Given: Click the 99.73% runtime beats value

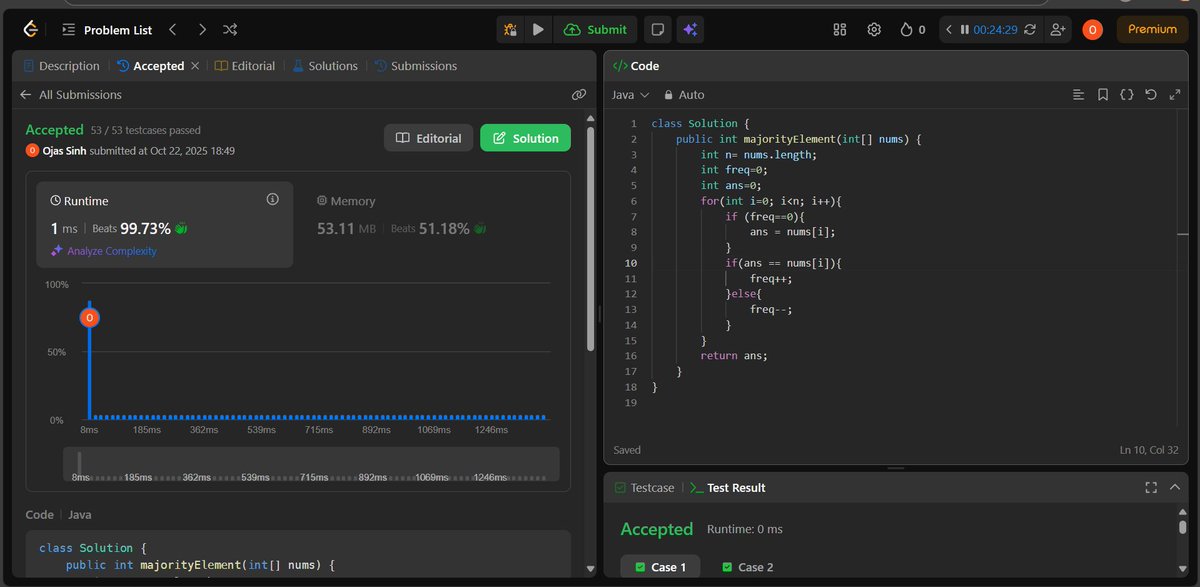Looking at the screenshot, I should (145, 229).
